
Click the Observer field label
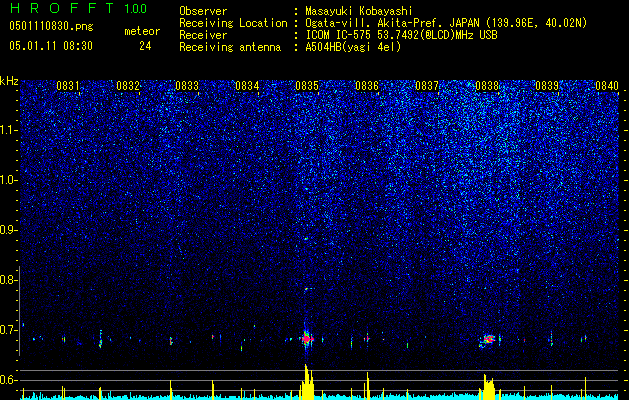coord(203,11)
